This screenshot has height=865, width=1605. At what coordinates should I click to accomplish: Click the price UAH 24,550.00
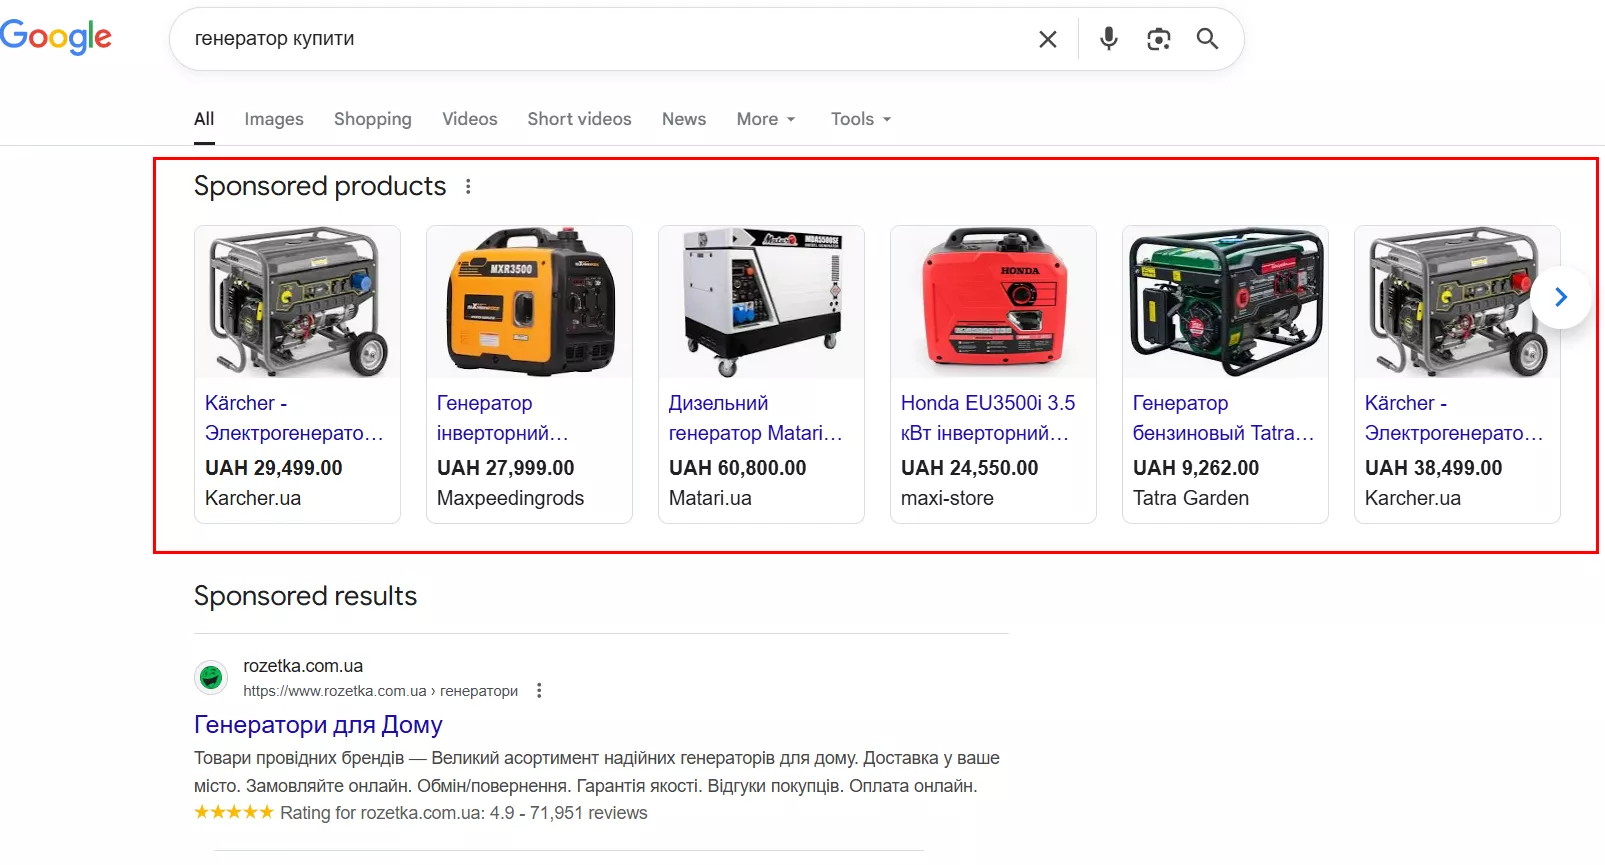970,468
